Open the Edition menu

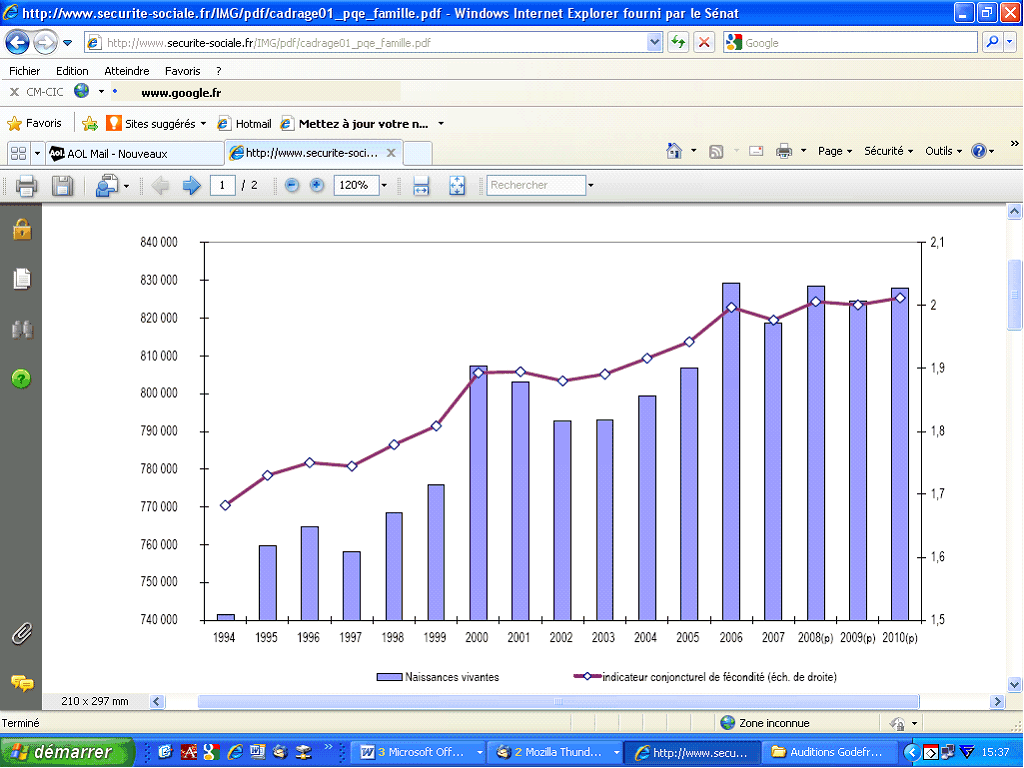click(x=72, y=71)
